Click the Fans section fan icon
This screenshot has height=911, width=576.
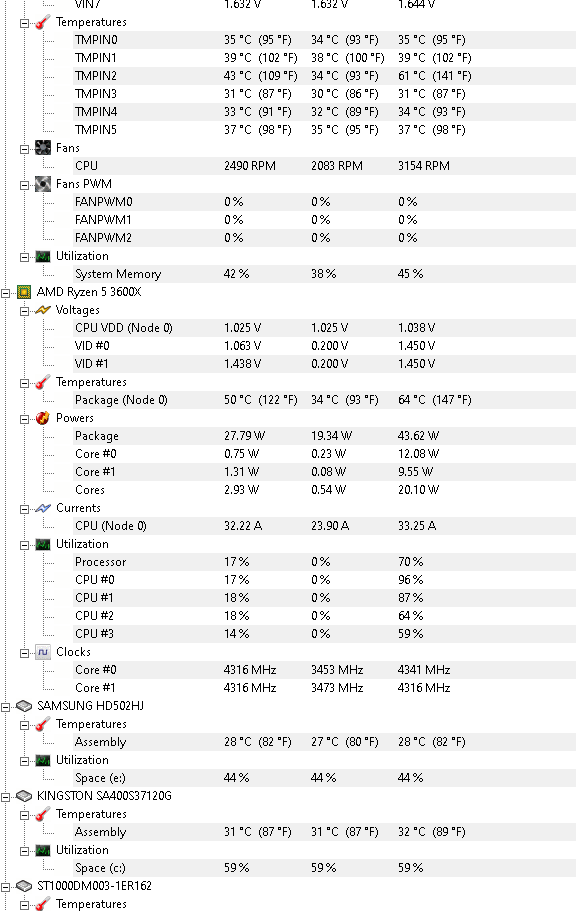[43, 148]
